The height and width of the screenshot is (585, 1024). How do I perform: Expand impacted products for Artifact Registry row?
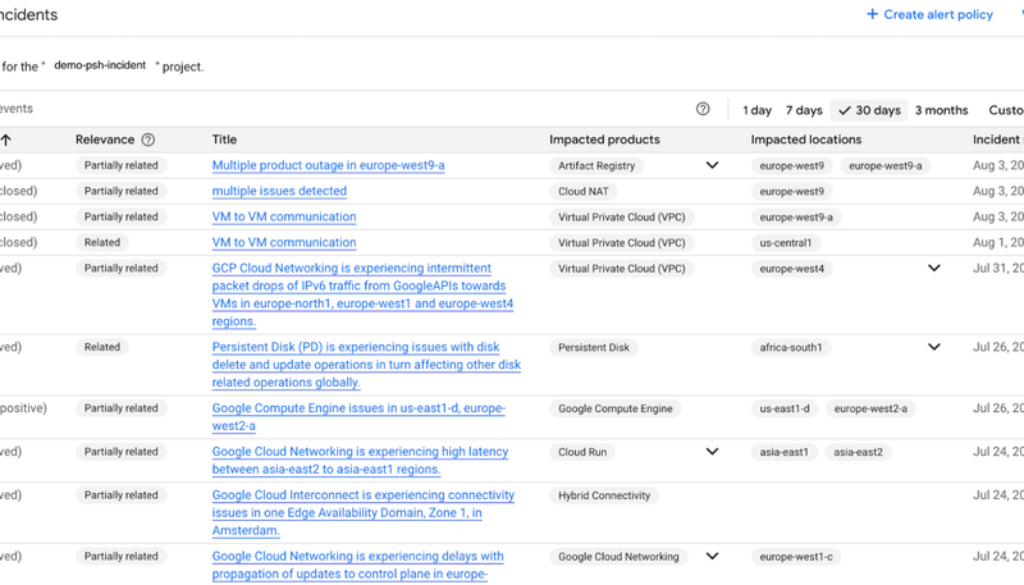tap(712, 165)
